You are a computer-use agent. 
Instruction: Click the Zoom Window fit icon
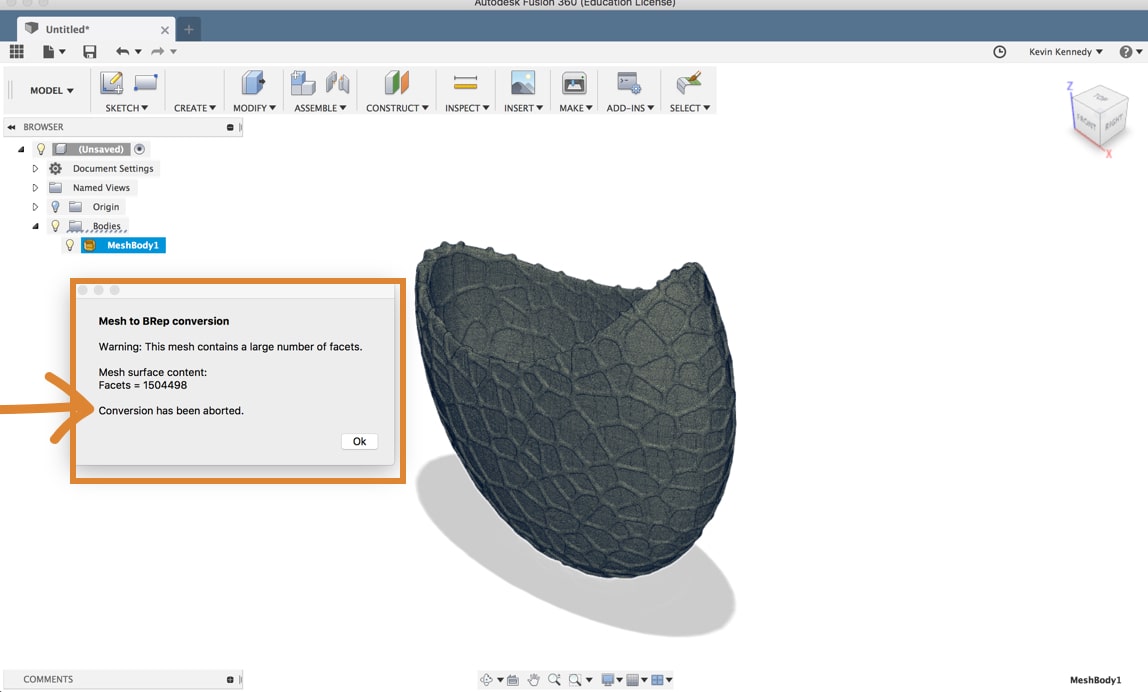click(x=575, y=680)
